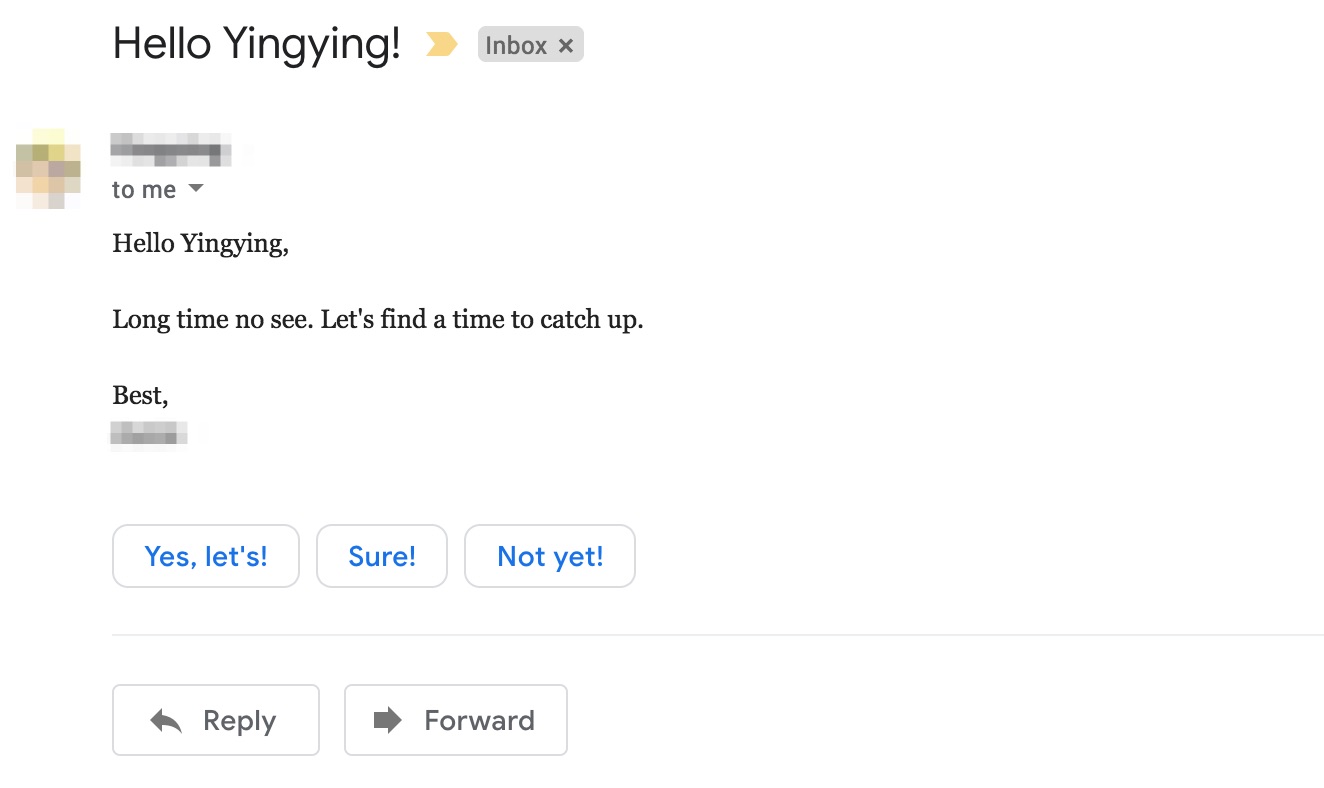Click the blurred signature name below "Best,"
Viewport: 1324px width, 788px height.
coord(149,434)
